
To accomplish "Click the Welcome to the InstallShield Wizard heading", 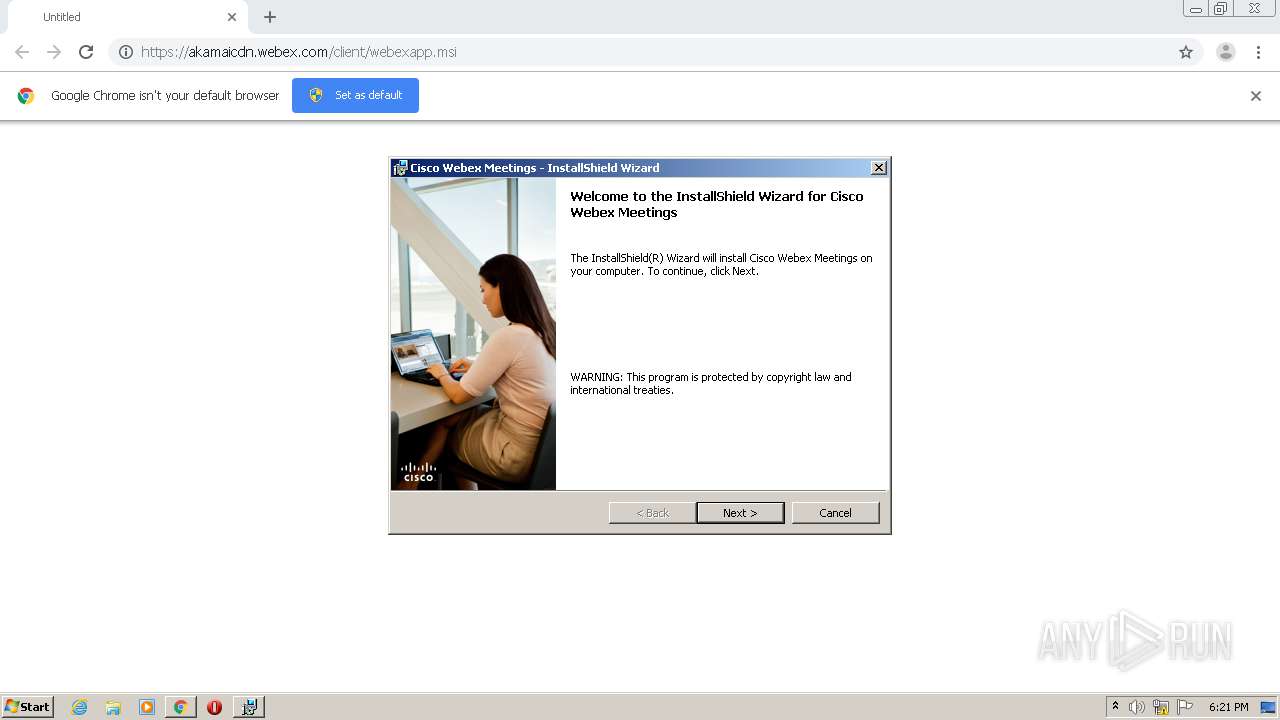I will [717, 204].
